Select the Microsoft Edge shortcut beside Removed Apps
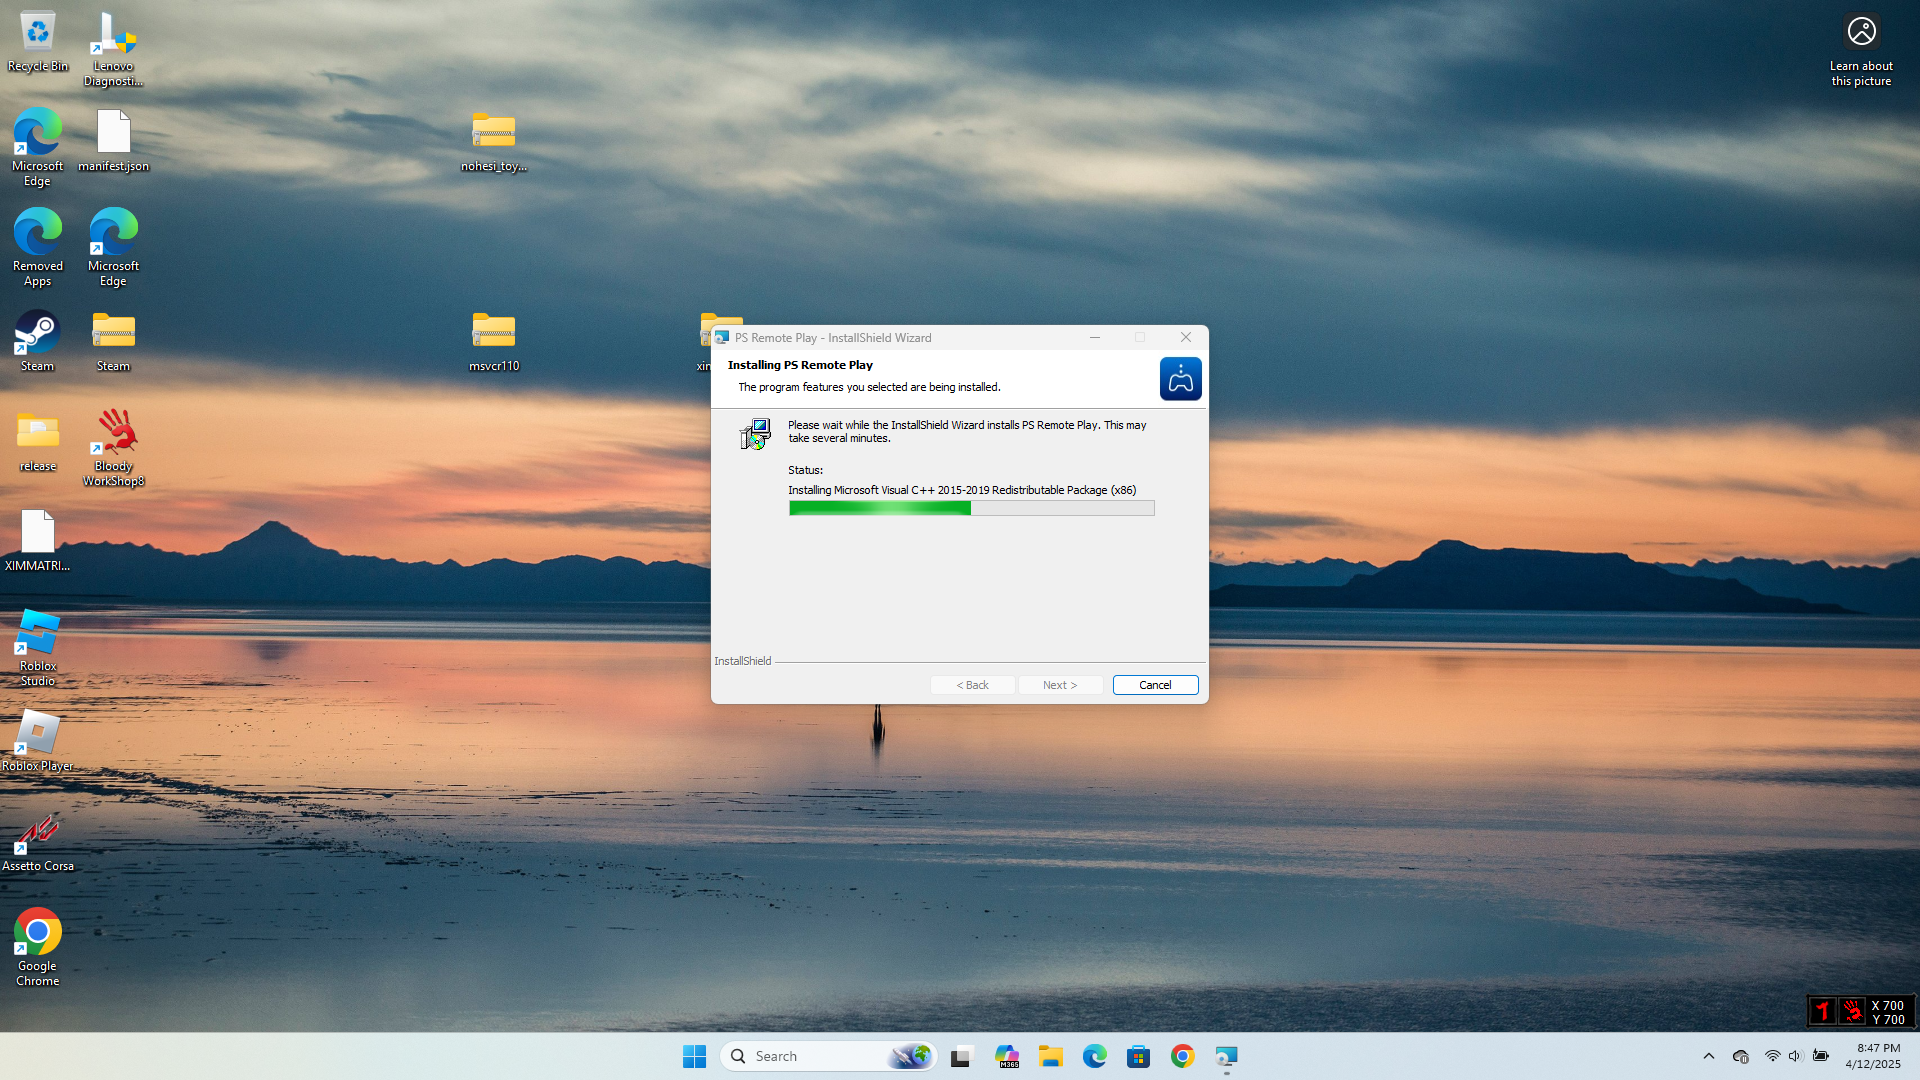The width and height of the screenshot is (1920, 1080). 113,247
